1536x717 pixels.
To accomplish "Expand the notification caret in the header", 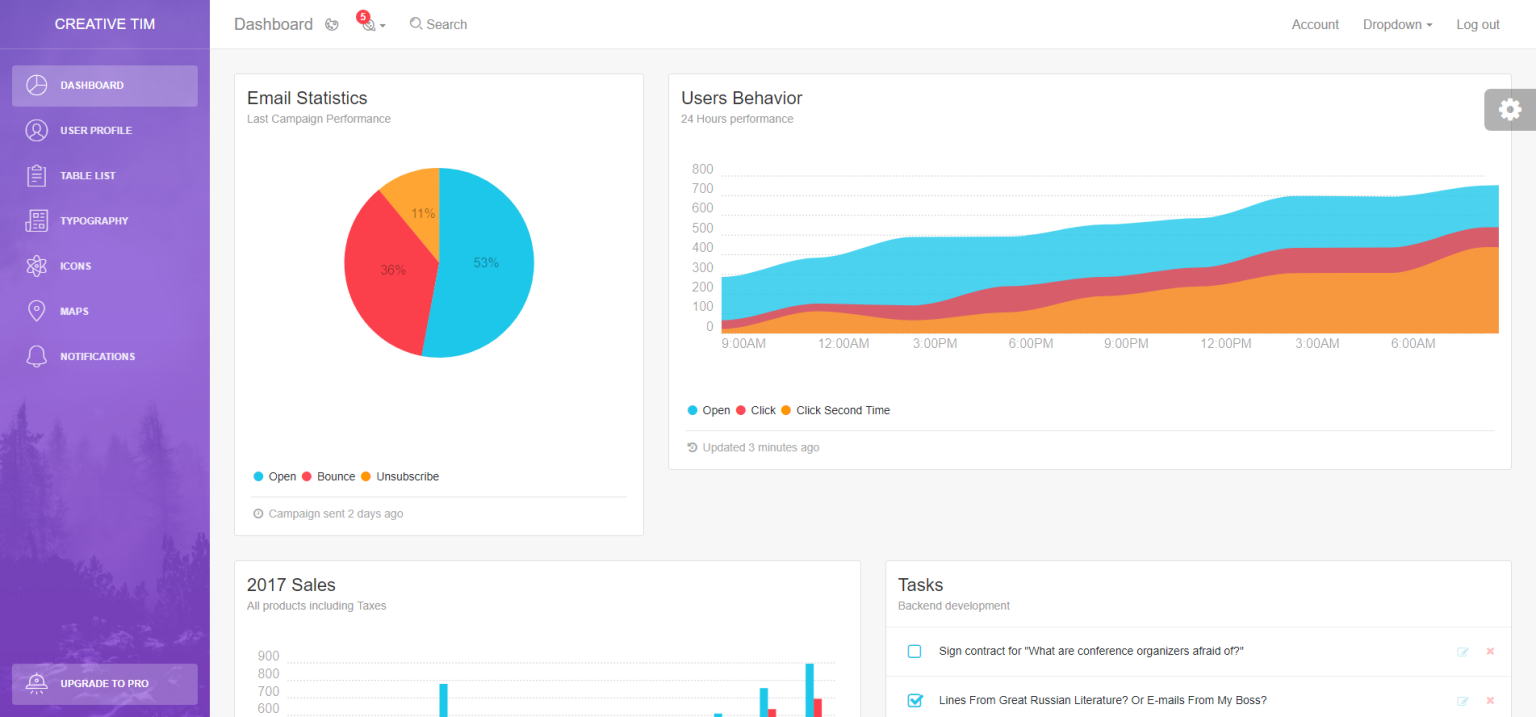I will 383,27.
